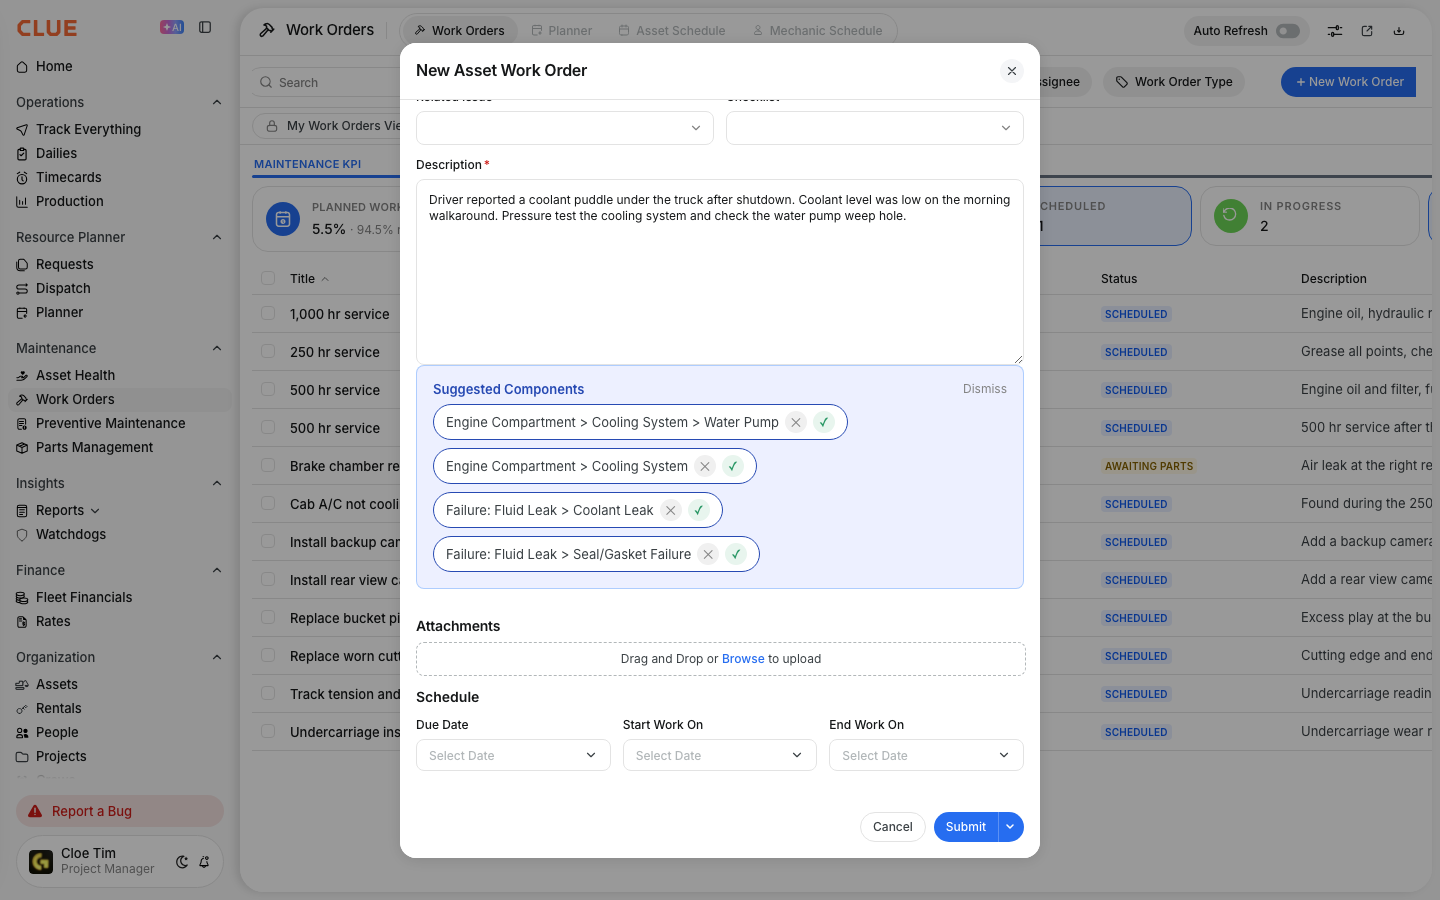The width and height of the screenshot is (1440, 900).
Task: Open the AI assistant badge
Action: tap(172, 28)
